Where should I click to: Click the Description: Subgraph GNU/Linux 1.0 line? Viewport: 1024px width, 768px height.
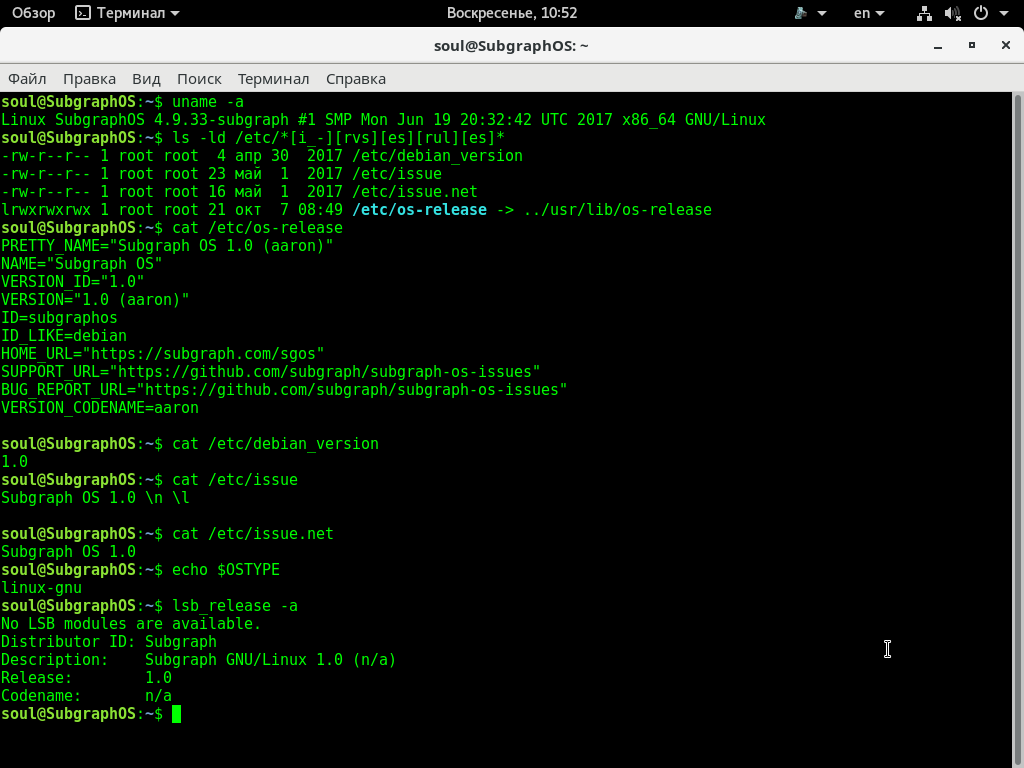click(199, 660)
